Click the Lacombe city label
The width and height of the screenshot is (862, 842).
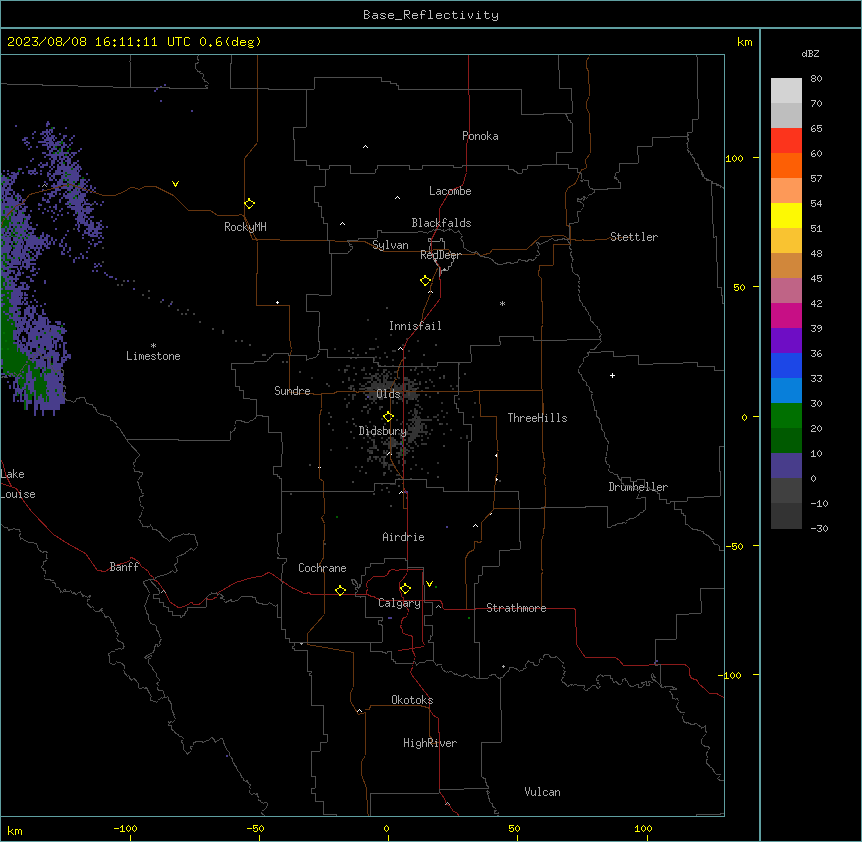450,191
